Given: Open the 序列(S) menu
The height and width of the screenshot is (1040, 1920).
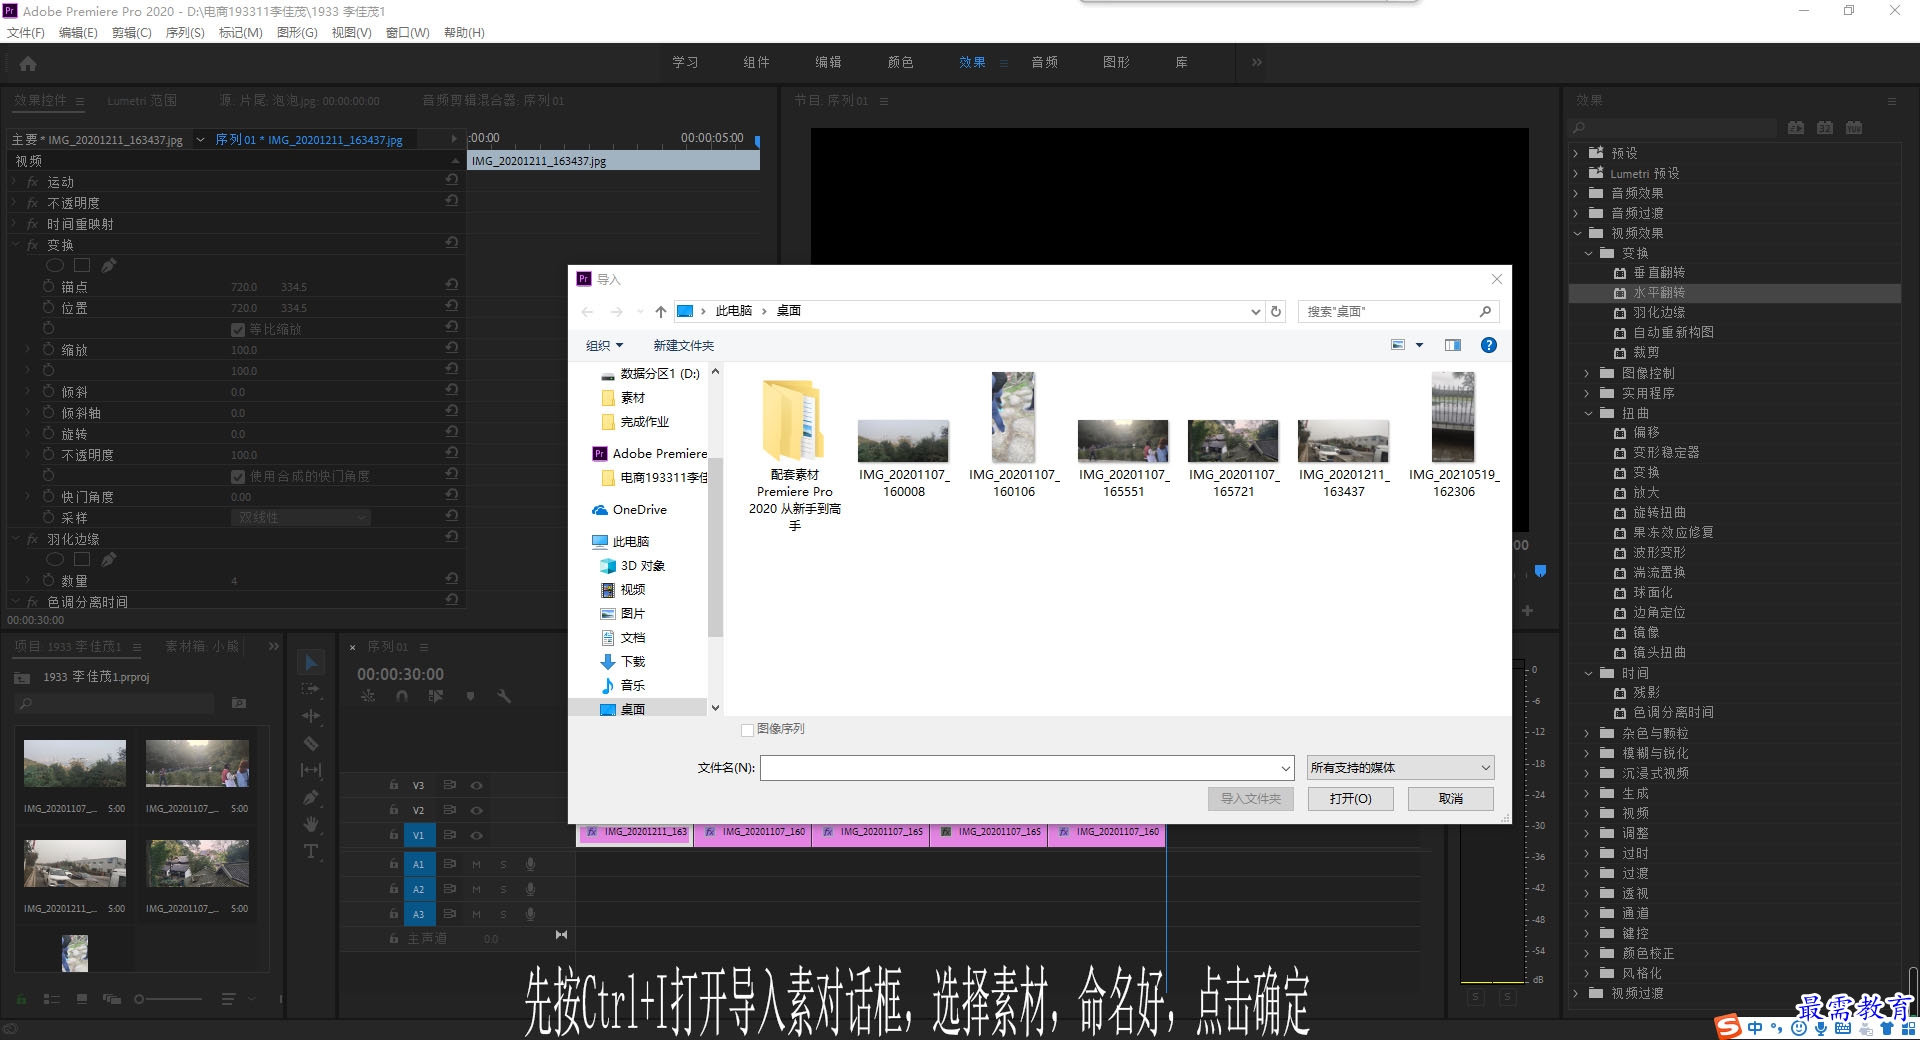Looking at the screenshot, I should pyautogui.click(x=185, y=33).
